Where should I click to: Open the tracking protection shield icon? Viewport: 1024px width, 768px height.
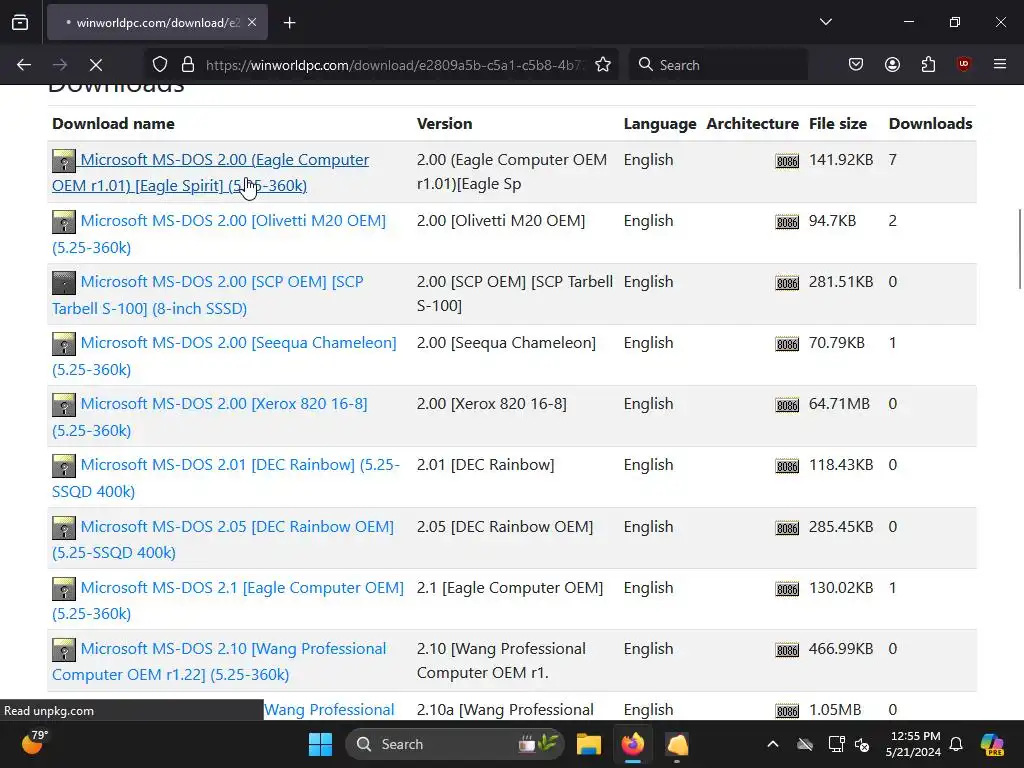pyautogui.click(x=160, y=65)
